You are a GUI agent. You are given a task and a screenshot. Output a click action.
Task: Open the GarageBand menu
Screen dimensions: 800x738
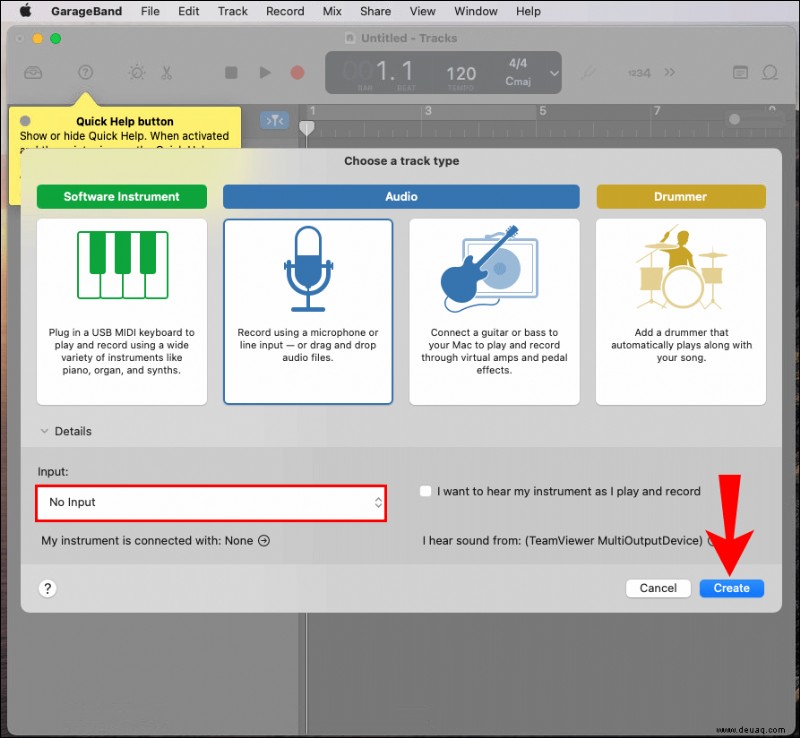tap(86, 11)
